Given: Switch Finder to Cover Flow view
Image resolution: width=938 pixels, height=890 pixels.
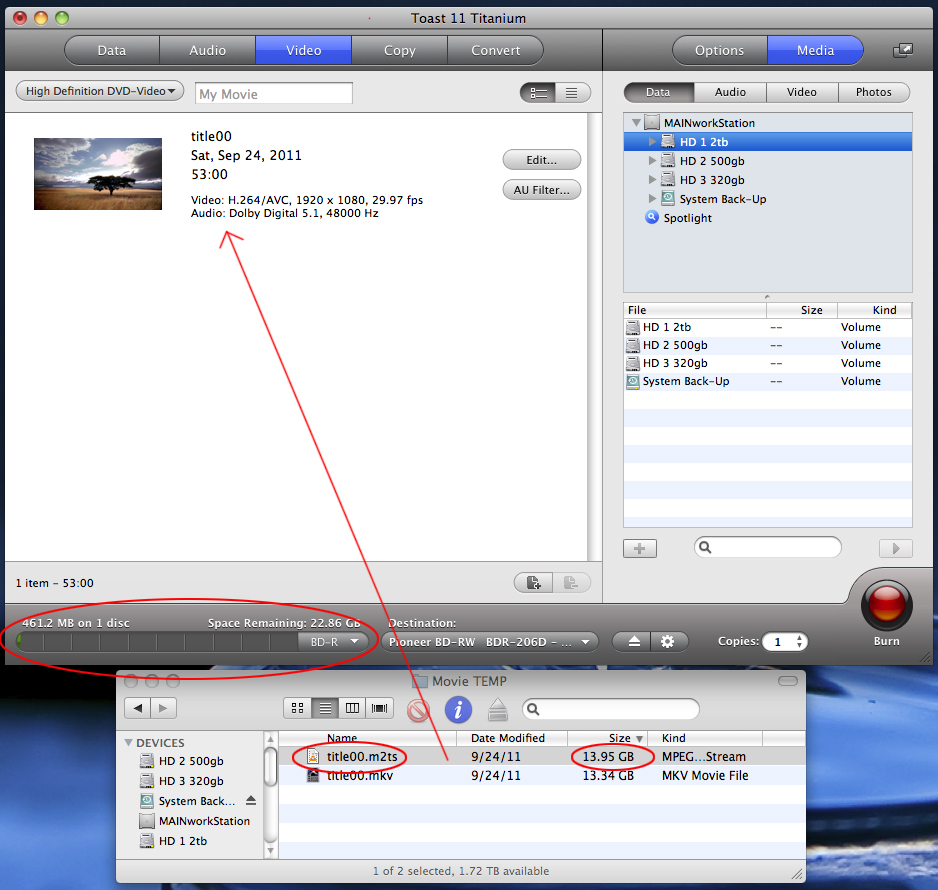Looking at the screenshot, I should 380,708.
